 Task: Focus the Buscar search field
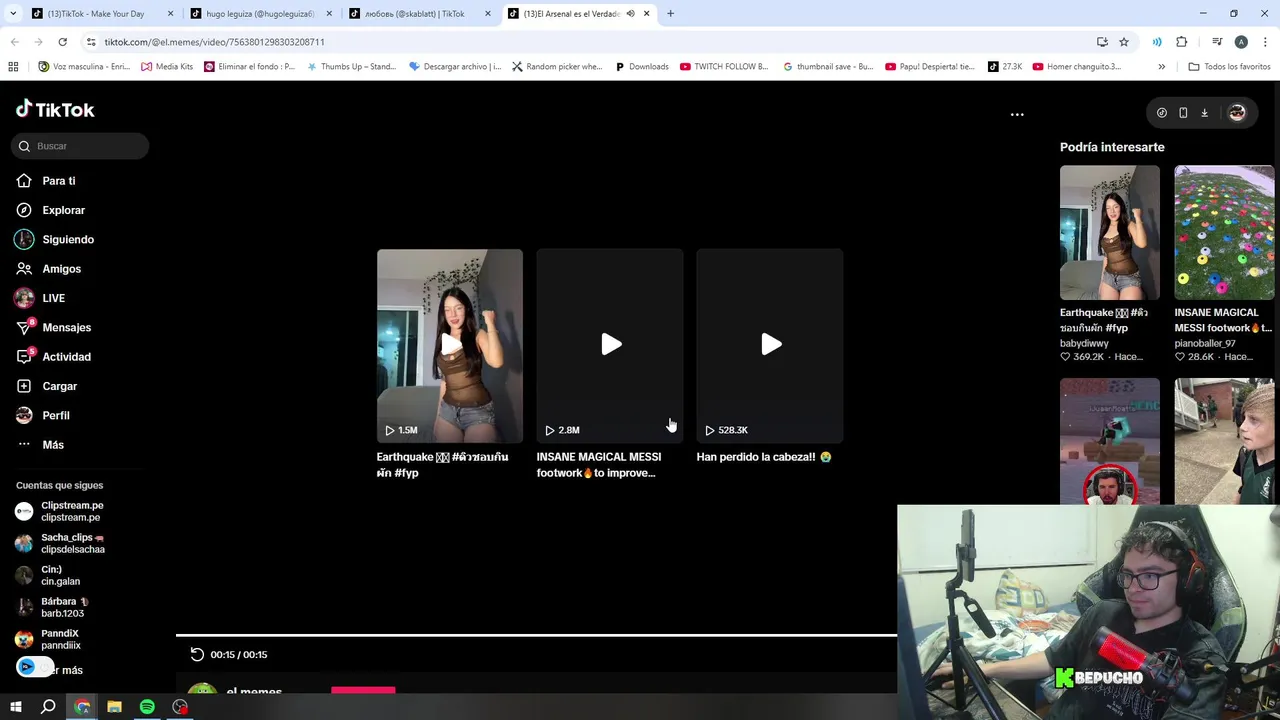80,146
